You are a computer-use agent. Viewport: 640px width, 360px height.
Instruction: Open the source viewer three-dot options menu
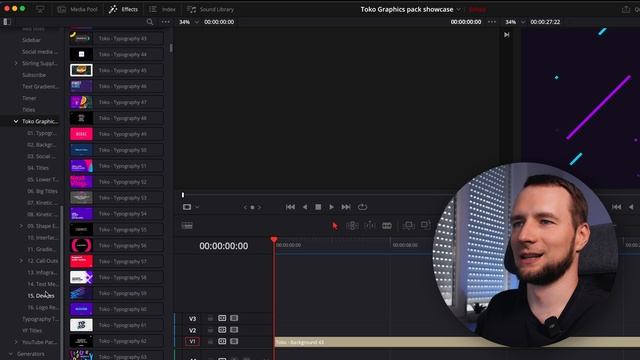[x=492, y=22]
